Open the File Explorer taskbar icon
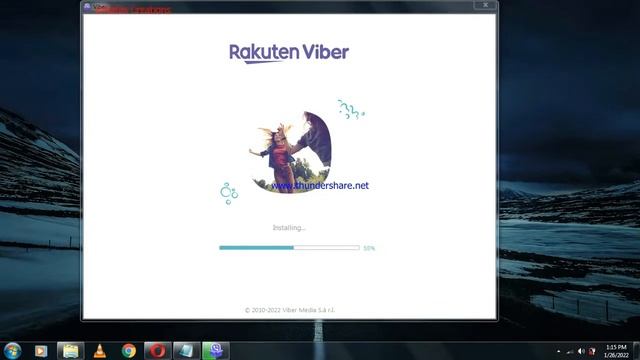The width and height of the screenshot is (640, 360). click(71, 351)
